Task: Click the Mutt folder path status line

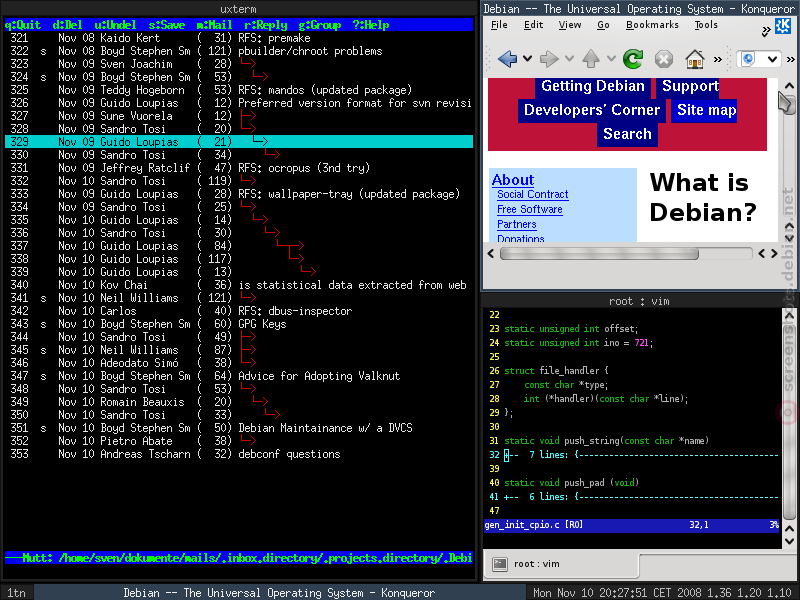Action: [x=239, y=558]
